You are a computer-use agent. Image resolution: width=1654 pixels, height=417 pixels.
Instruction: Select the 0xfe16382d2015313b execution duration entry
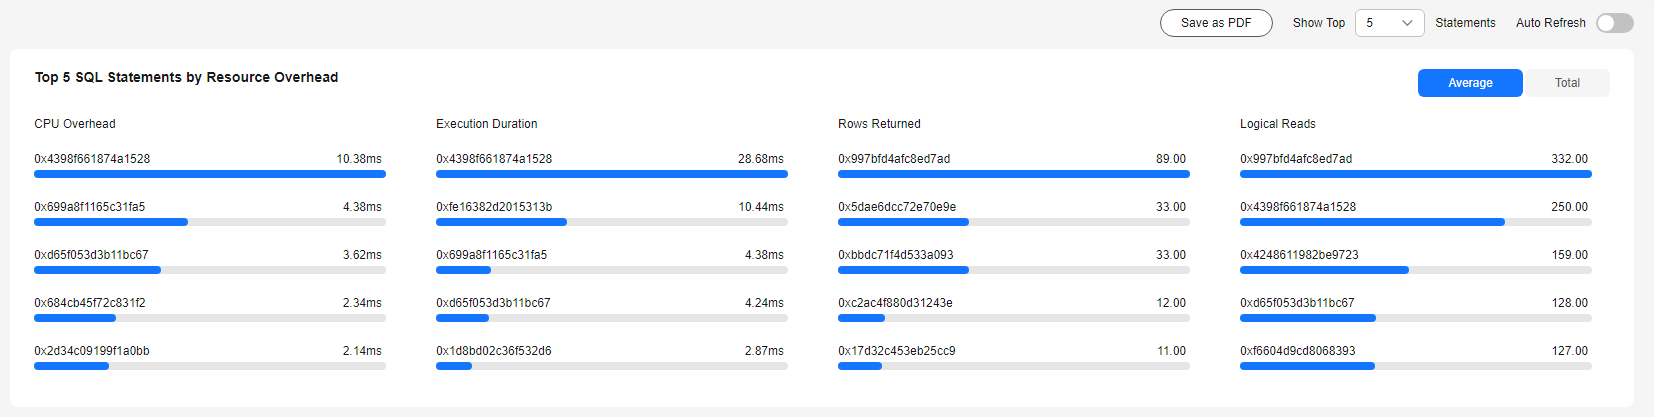click(494, 207)
